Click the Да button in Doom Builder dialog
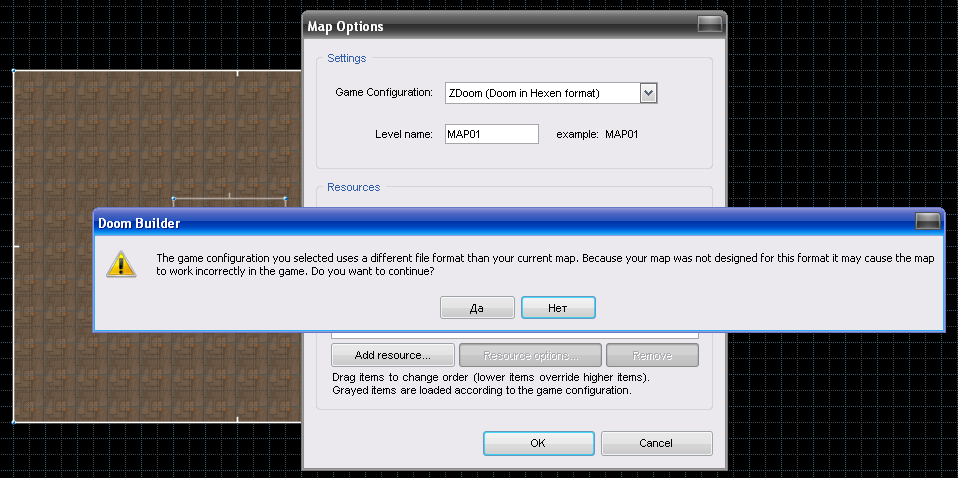Viewport: 958px width, 478px height. [x=477, y=307]
